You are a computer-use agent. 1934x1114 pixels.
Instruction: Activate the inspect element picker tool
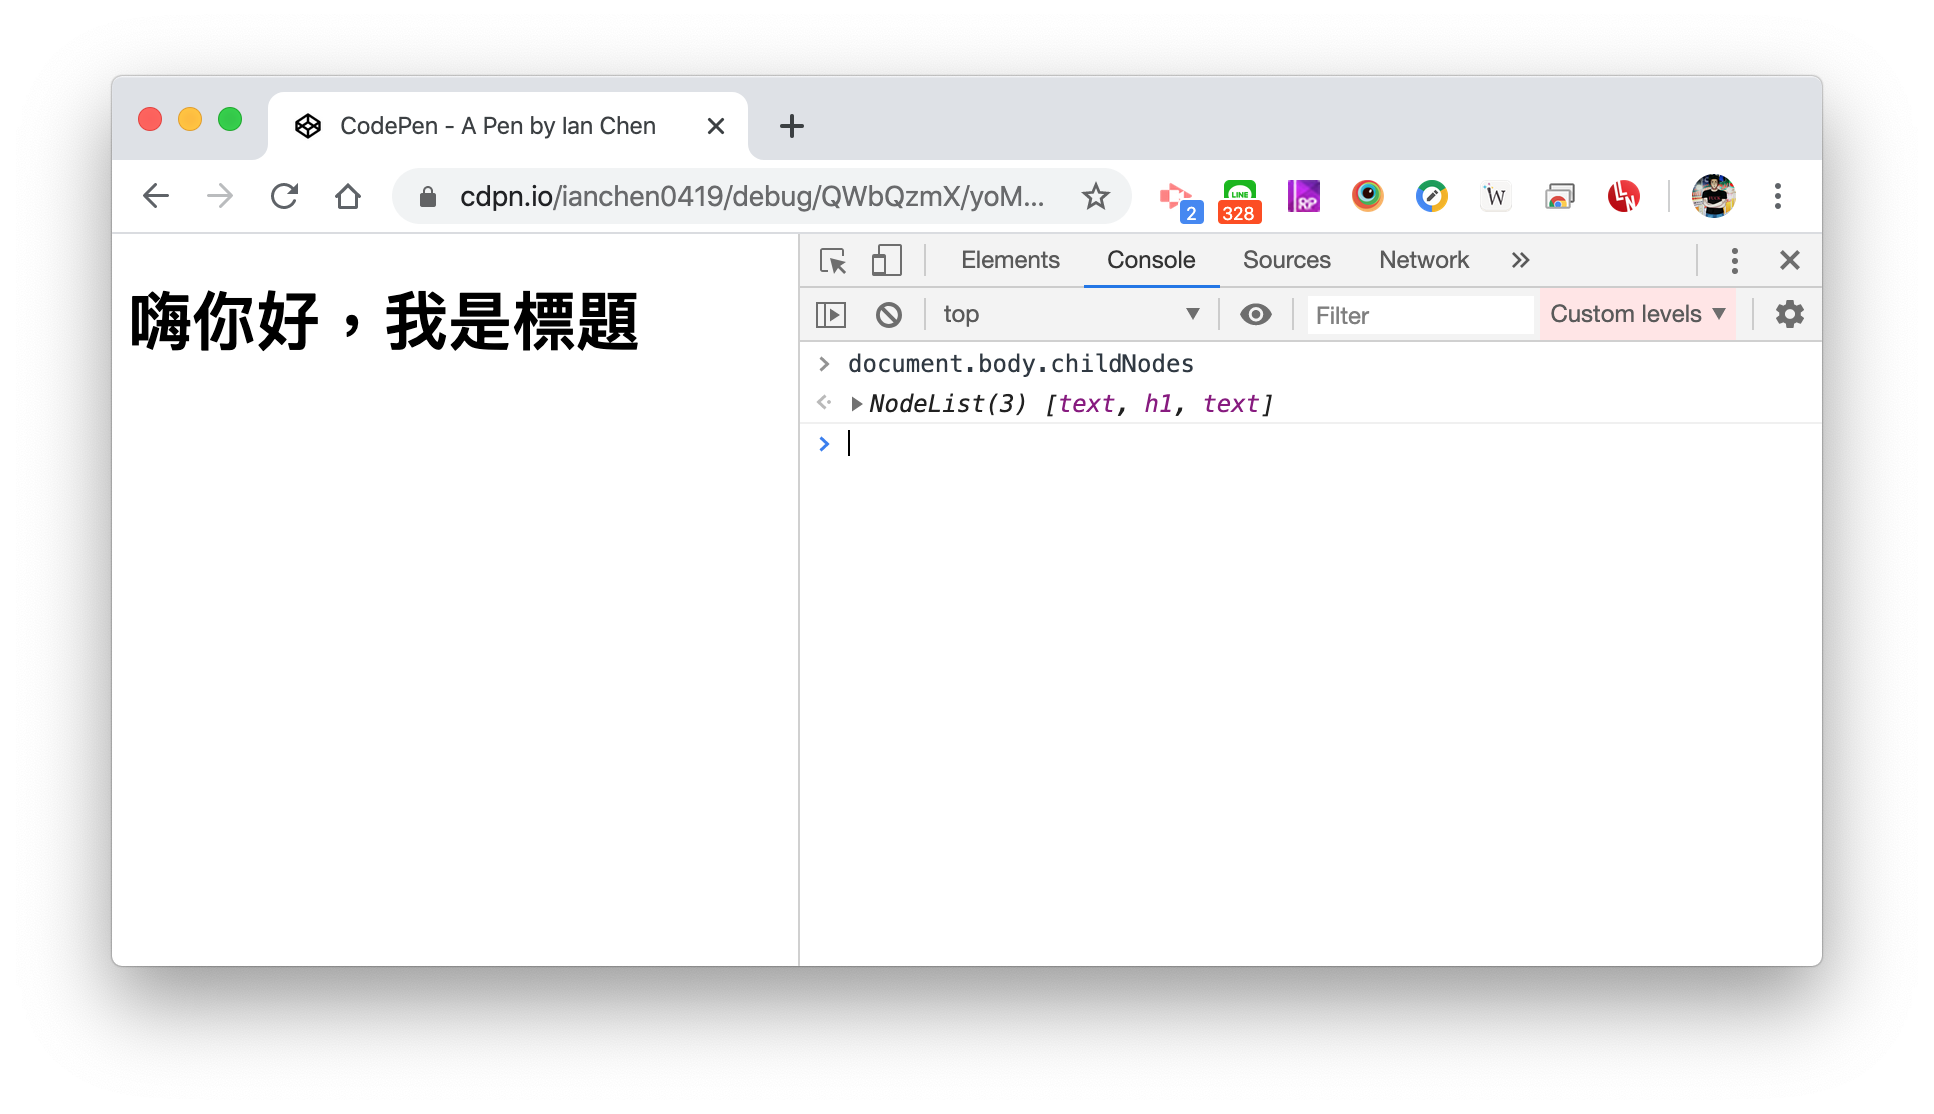tap(832, 261)
